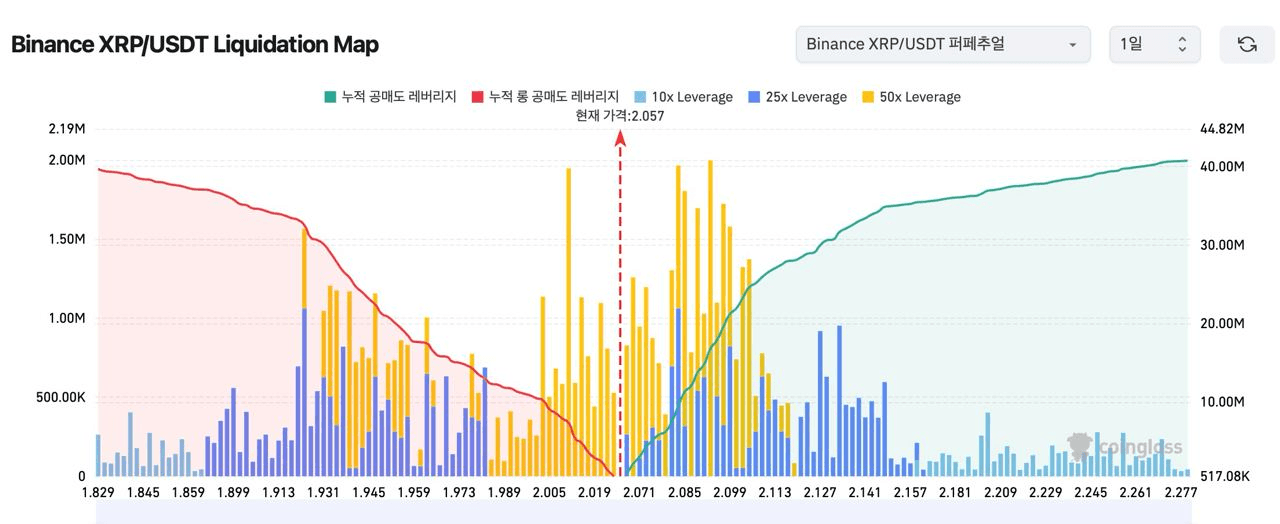
Task: Click the 2.127 price axis label
Action: click(x=820, y=492)
